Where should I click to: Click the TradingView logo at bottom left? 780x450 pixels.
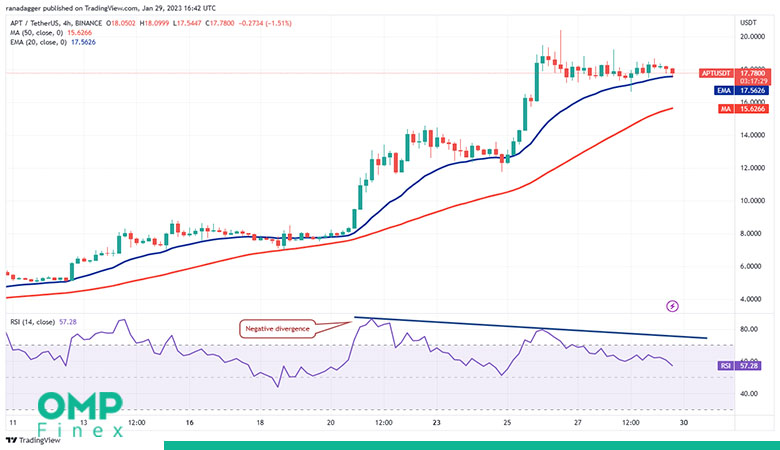[x=33, y=441]
